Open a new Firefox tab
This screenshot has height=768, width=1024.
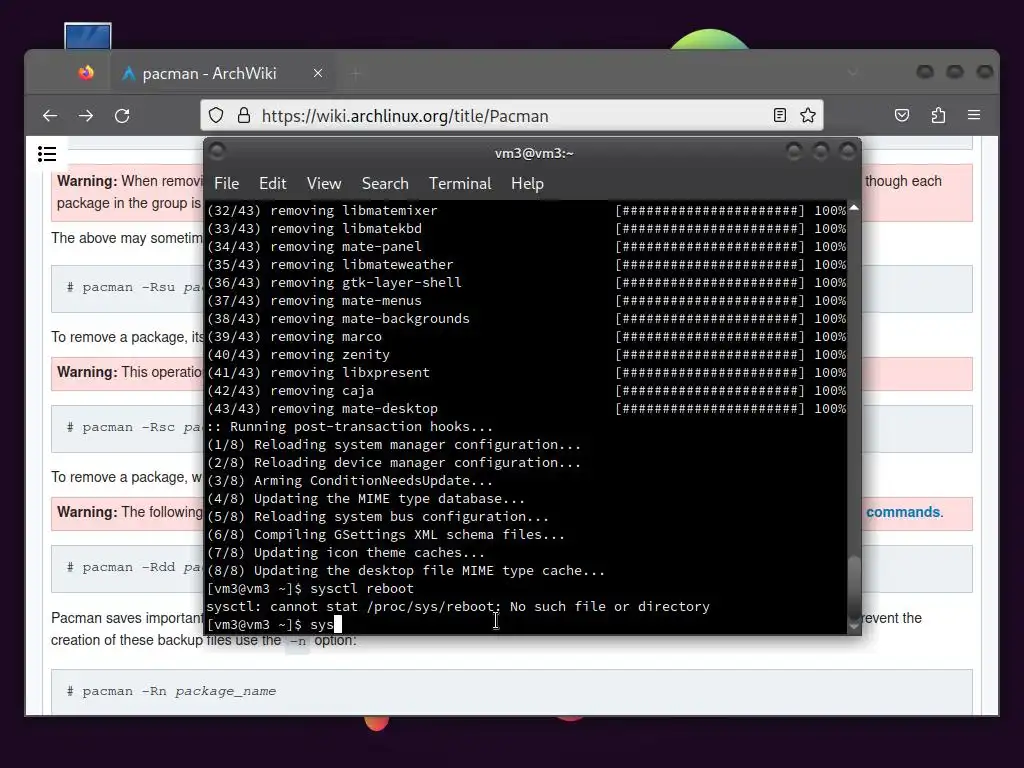(356, 73)
